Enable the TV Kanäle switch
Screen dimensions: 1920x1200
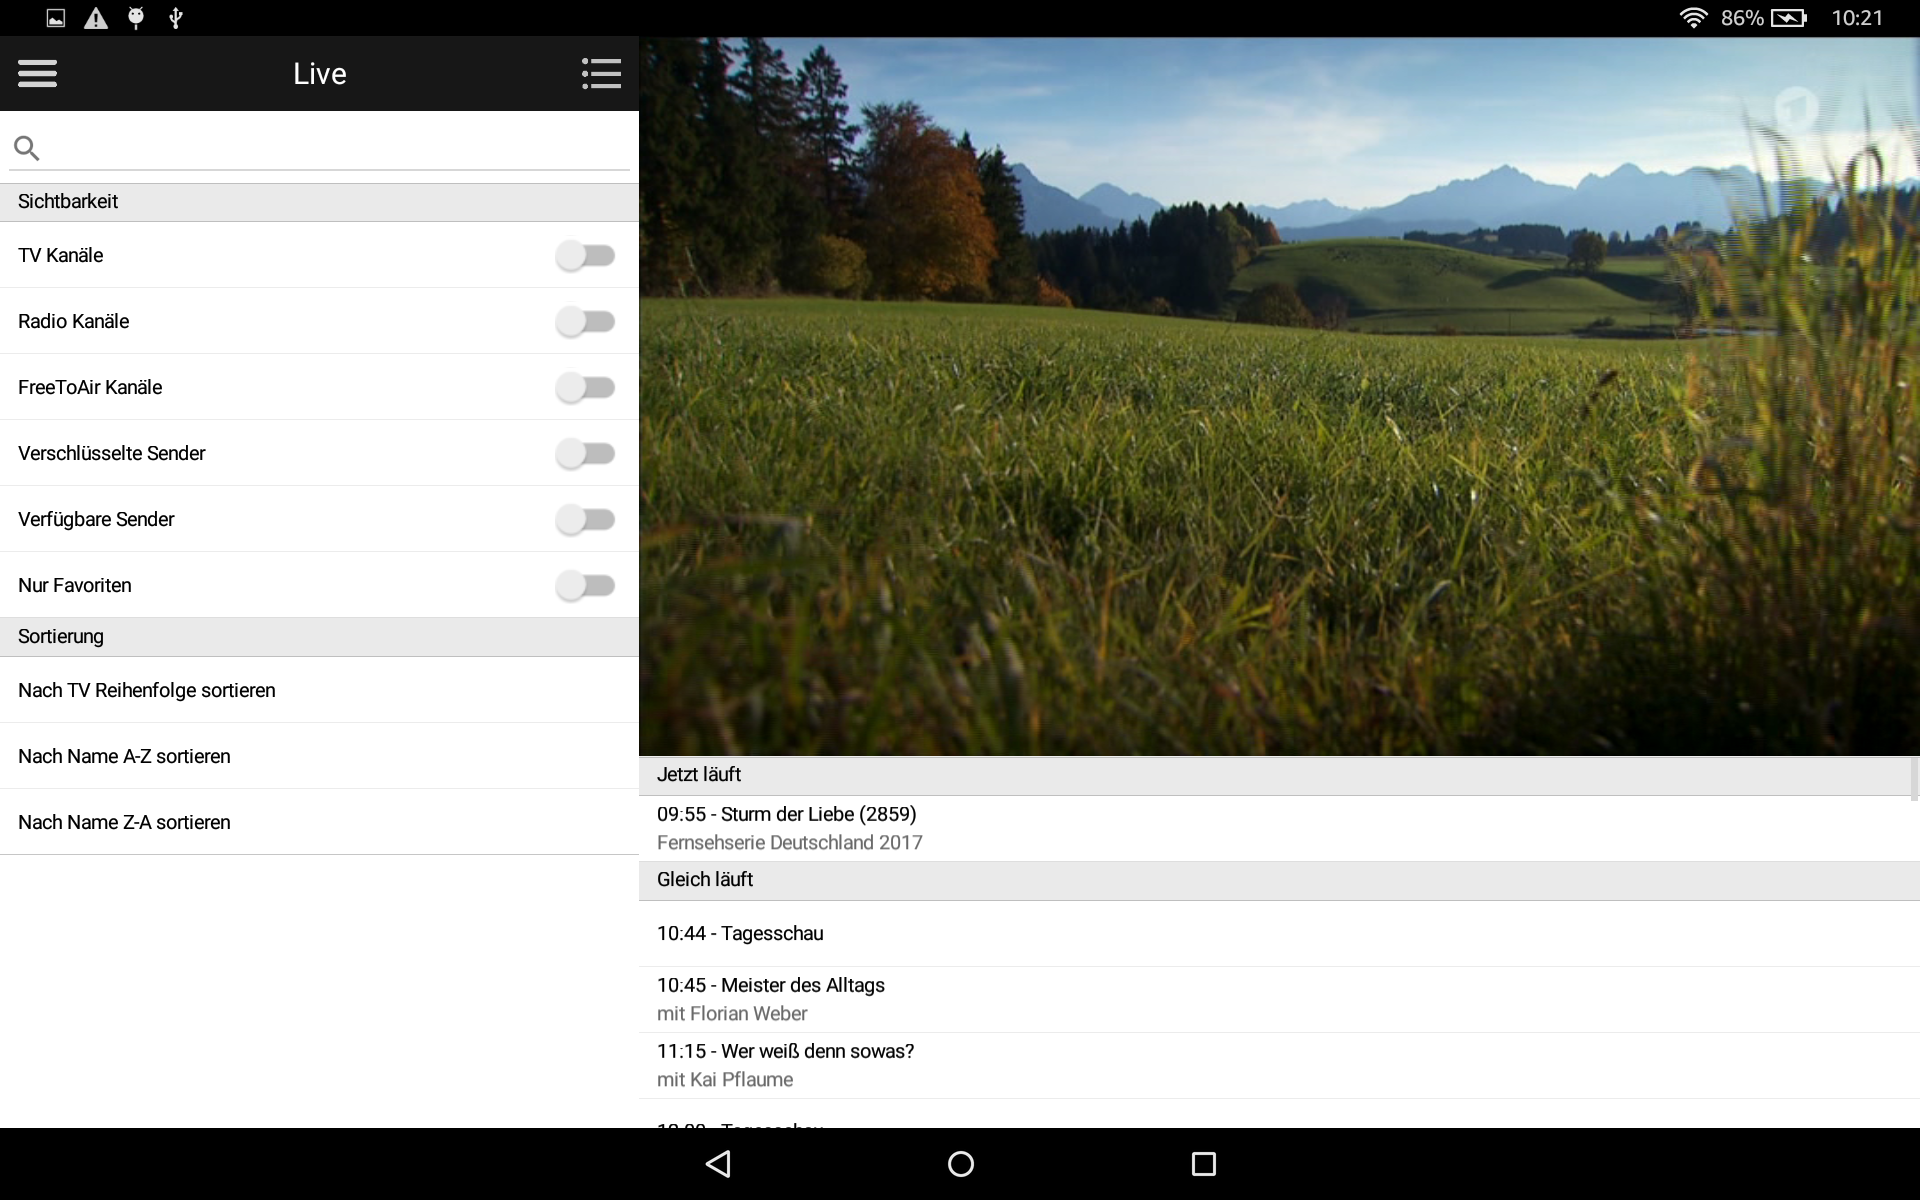pos(586,255)
